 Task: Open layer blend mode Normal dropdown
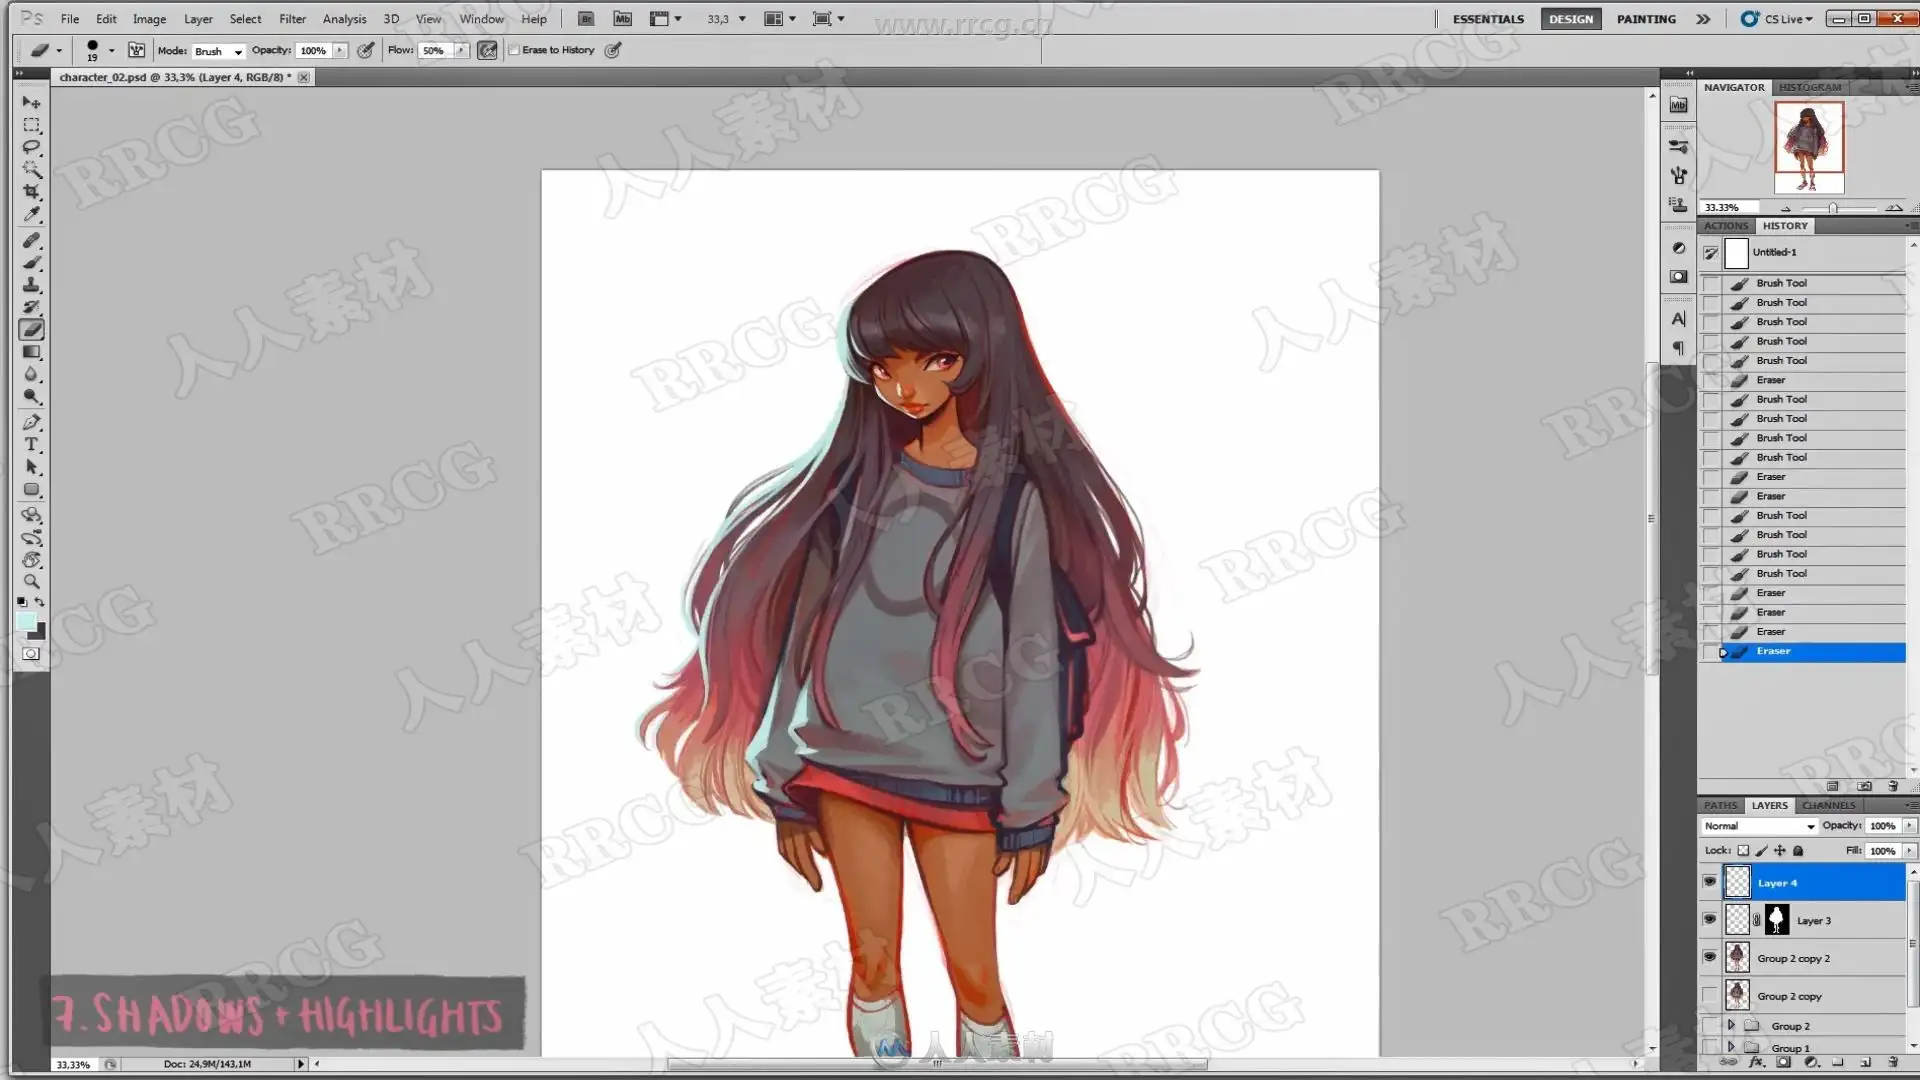pos(1759,826)
